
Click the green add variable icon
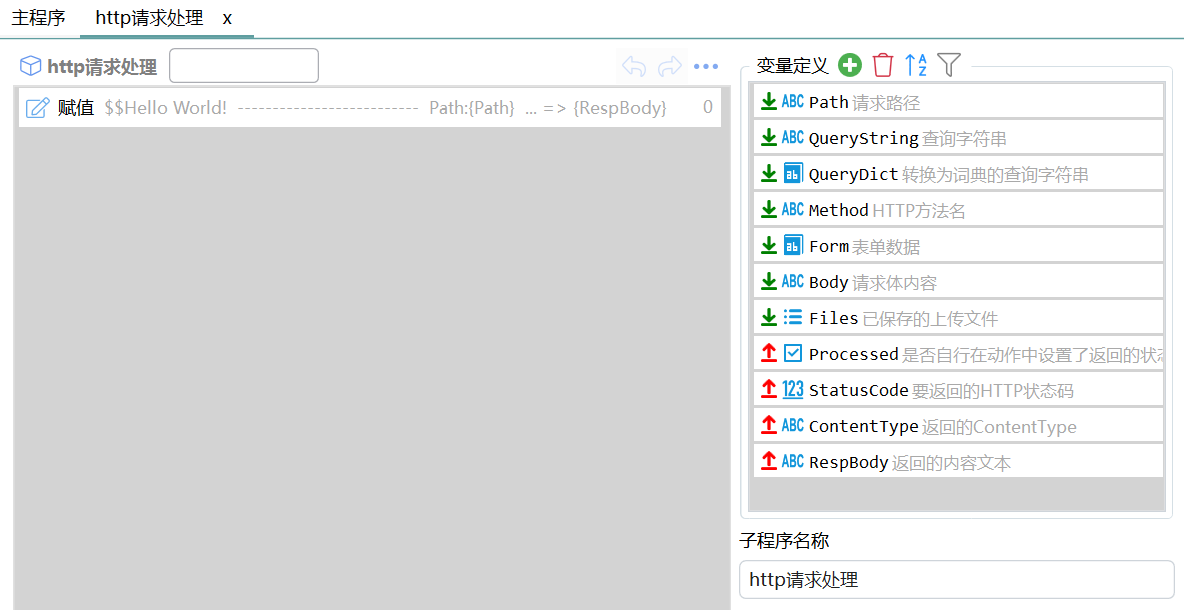click(x=849, y=65)
